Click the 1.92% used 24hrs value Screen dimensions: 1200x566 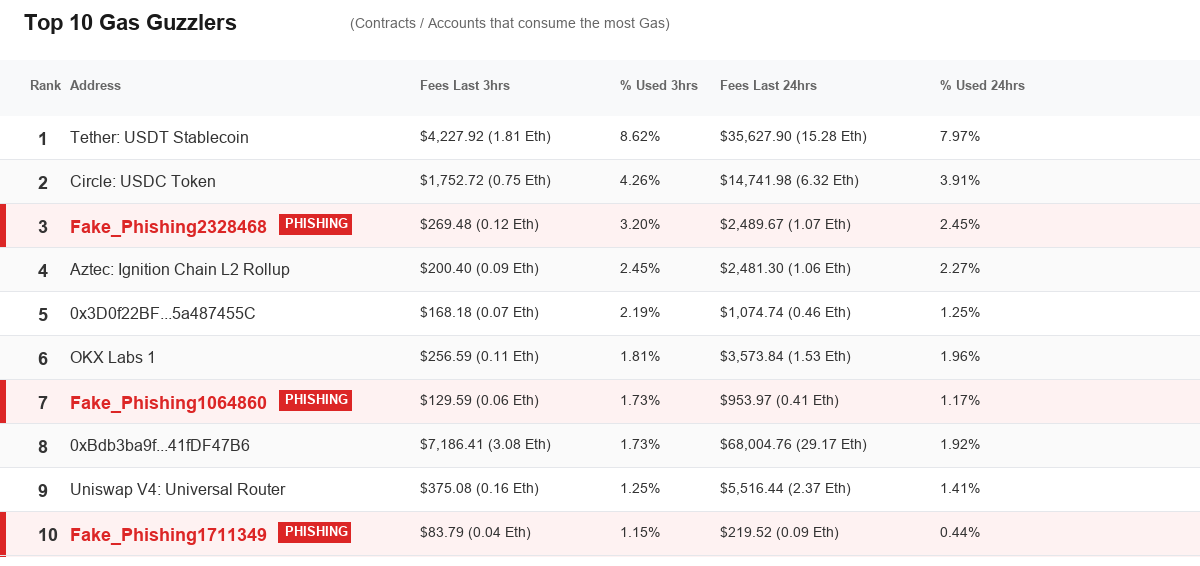coord(960,444)
